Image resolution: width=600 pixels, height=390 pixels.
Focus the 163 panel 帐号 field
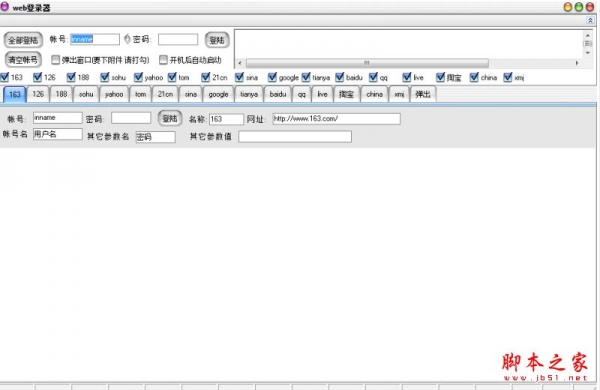58,118
